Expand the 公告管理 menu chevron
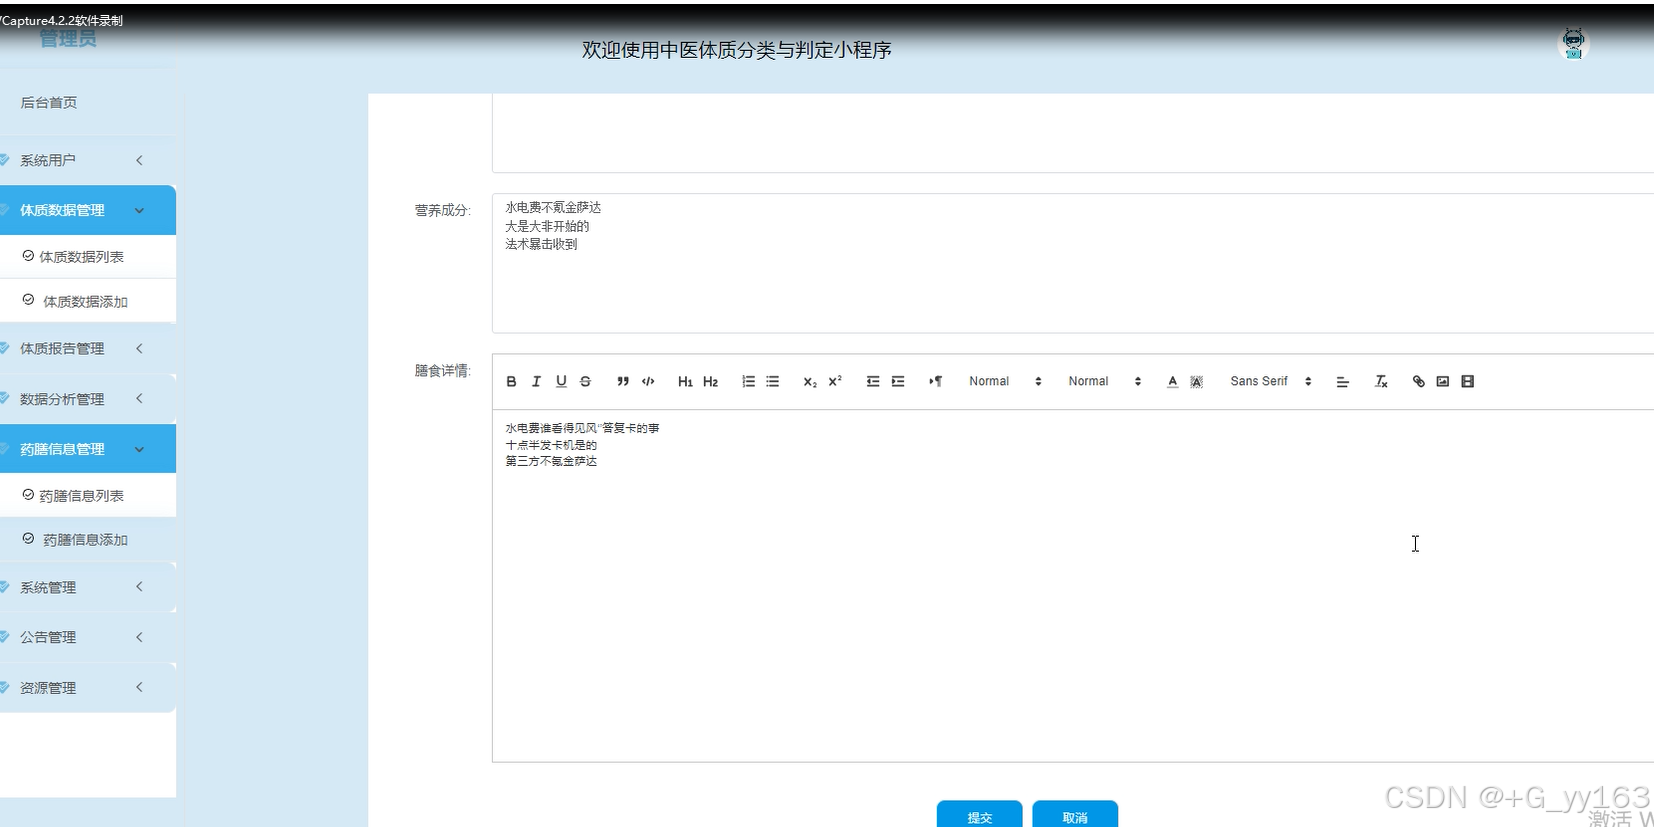This screenshot has width=1654, height=827. [x=139, y=637]
